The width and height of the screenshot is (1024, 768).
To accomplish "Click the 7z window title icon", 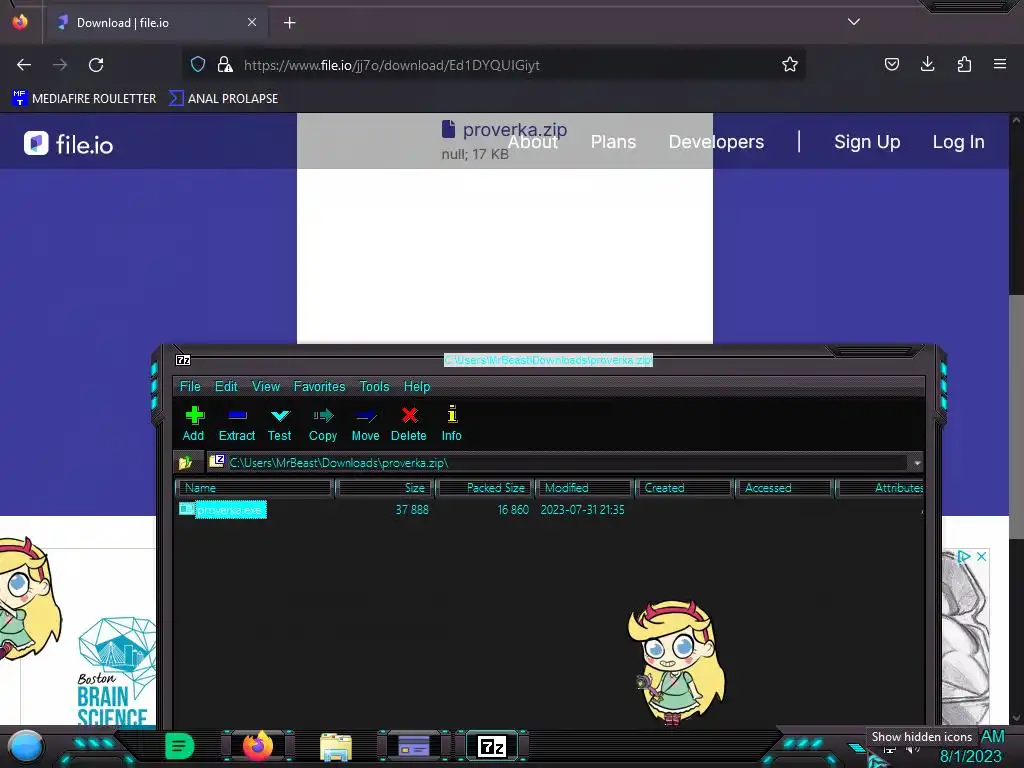I will tap(183, 360).
